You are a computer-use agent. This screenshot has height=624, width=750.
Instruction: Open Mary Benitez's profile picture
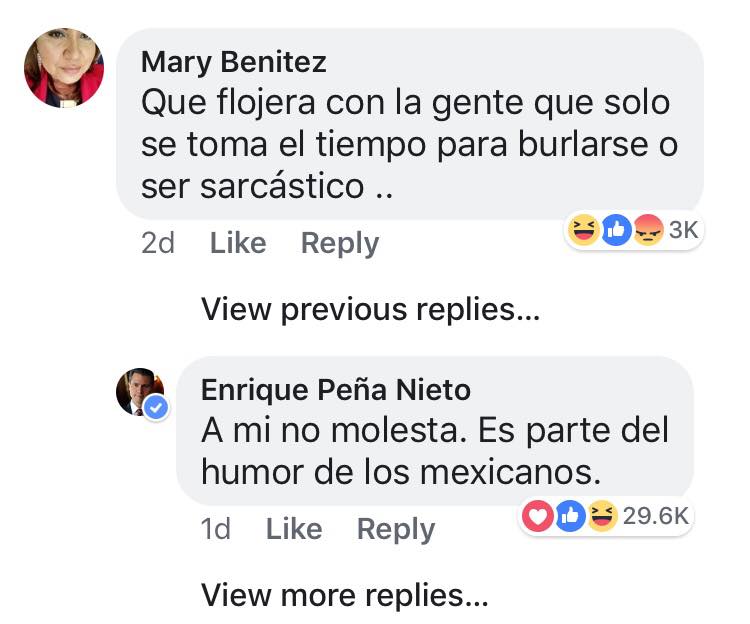64,67
